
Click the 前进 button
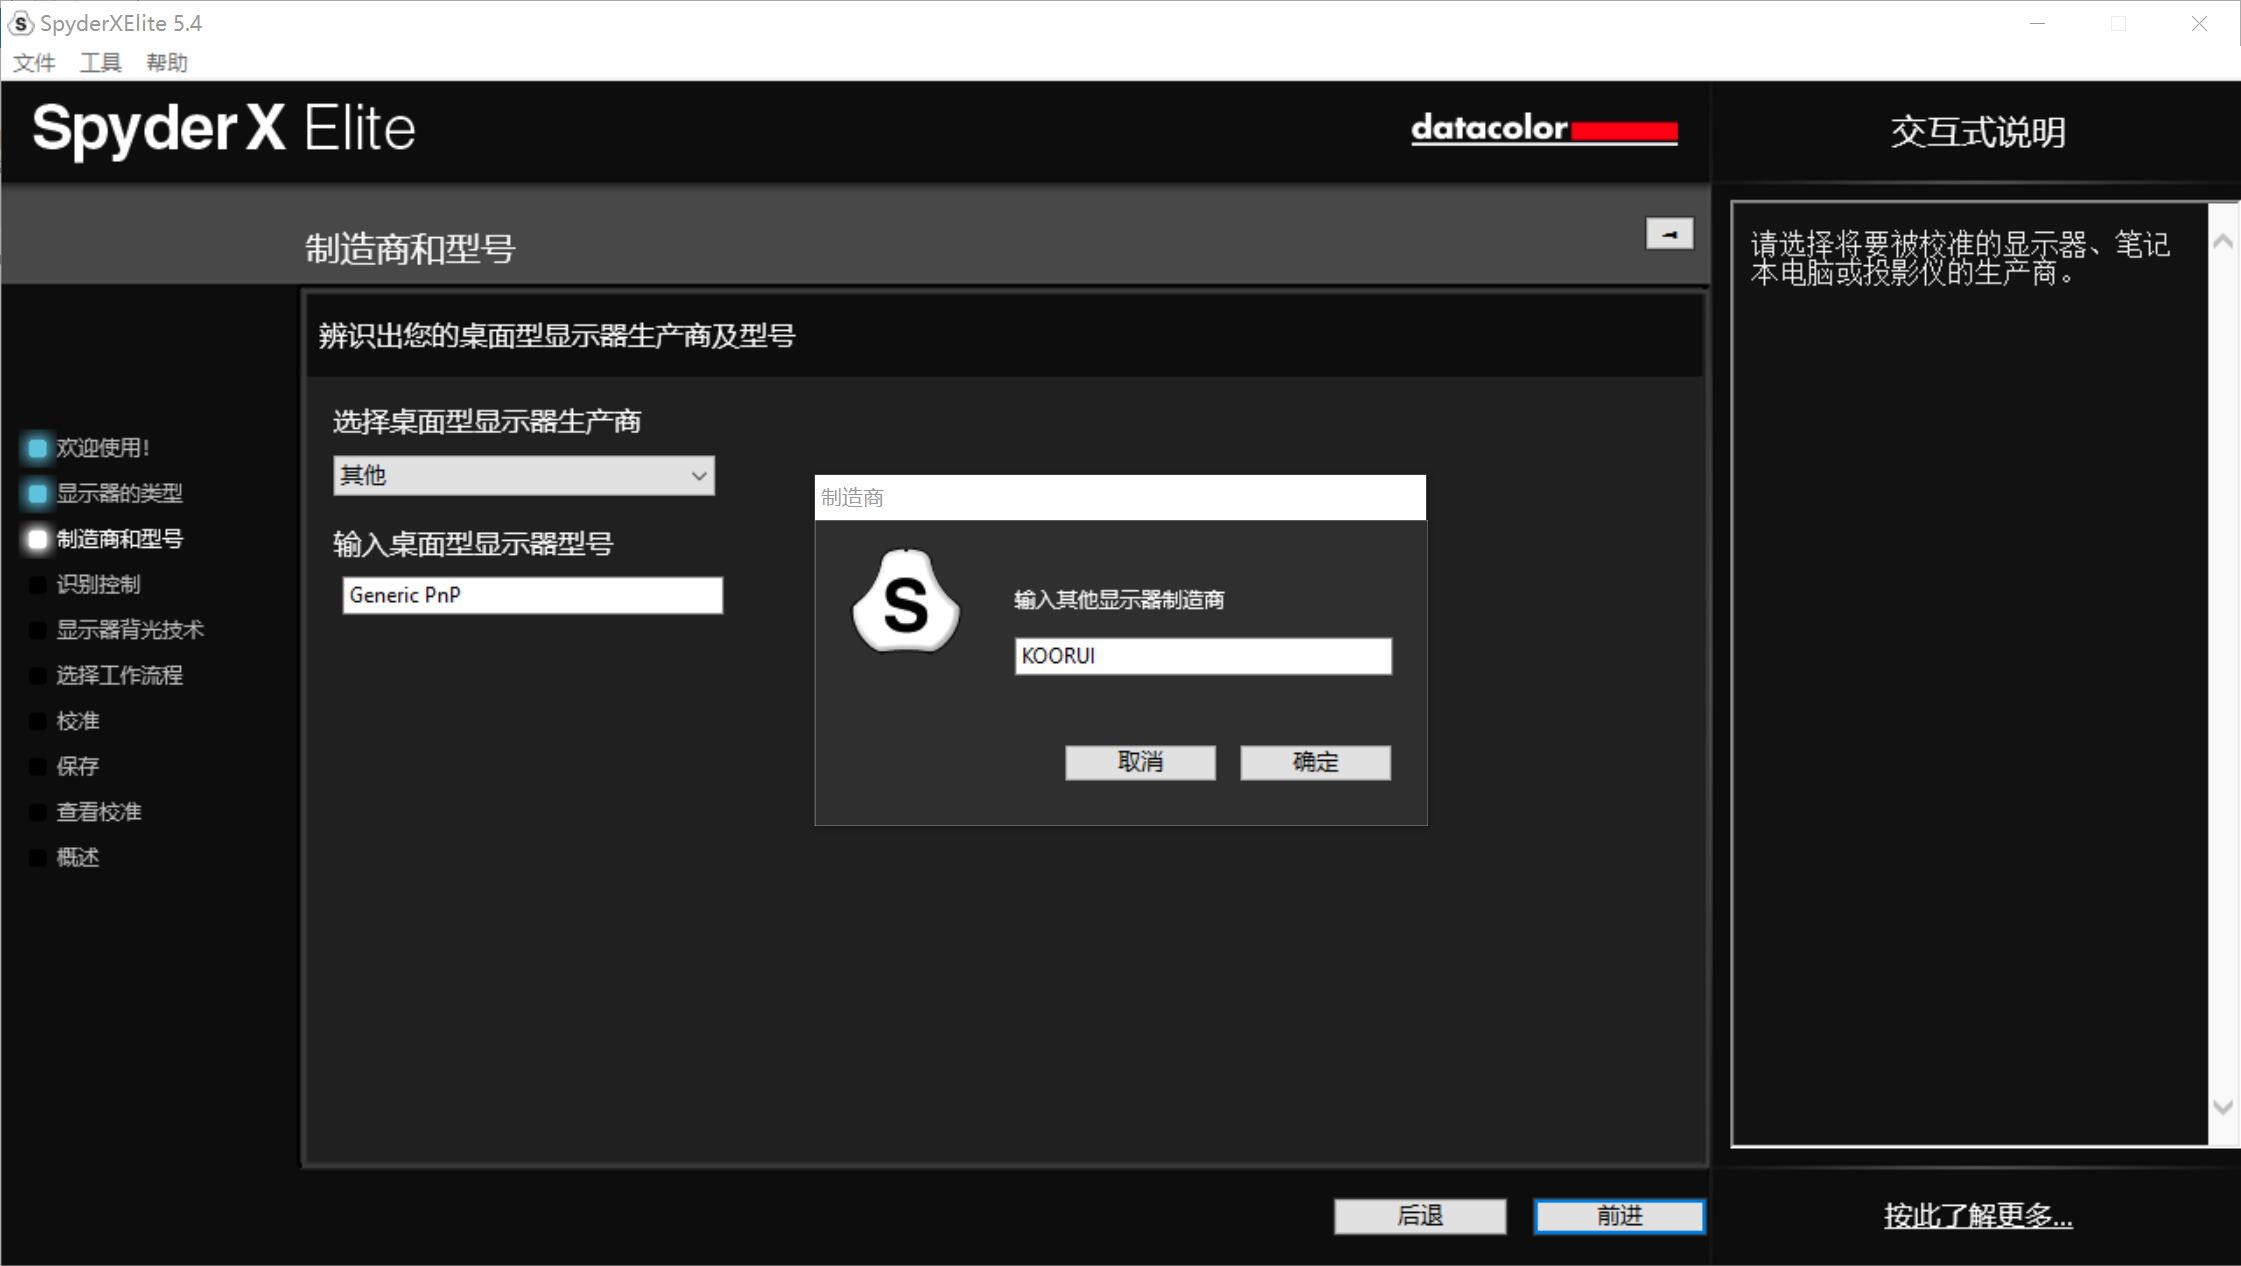click(1620, 1216)
